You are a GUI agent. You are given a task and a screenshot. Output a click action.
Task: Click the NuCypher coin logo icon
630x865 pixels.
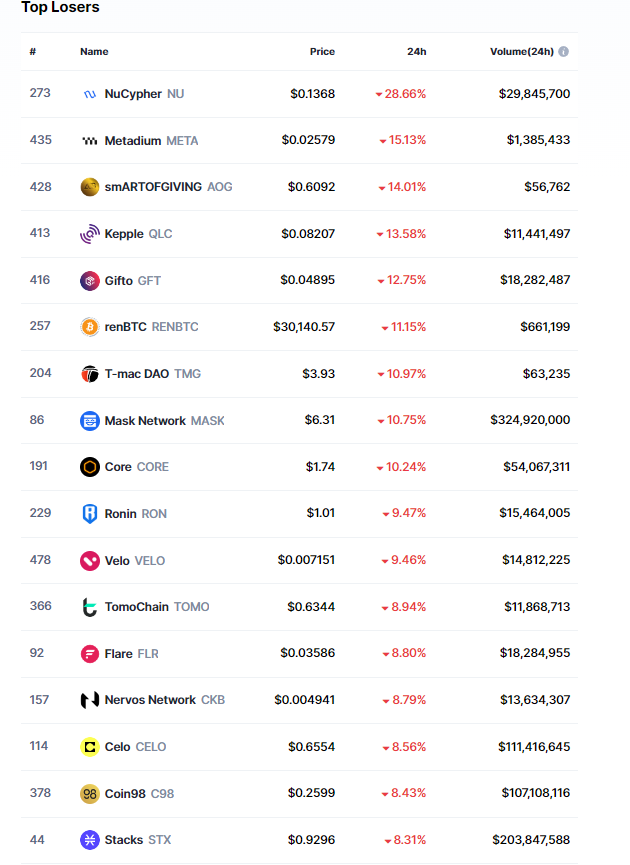click(x=90, y=94)
